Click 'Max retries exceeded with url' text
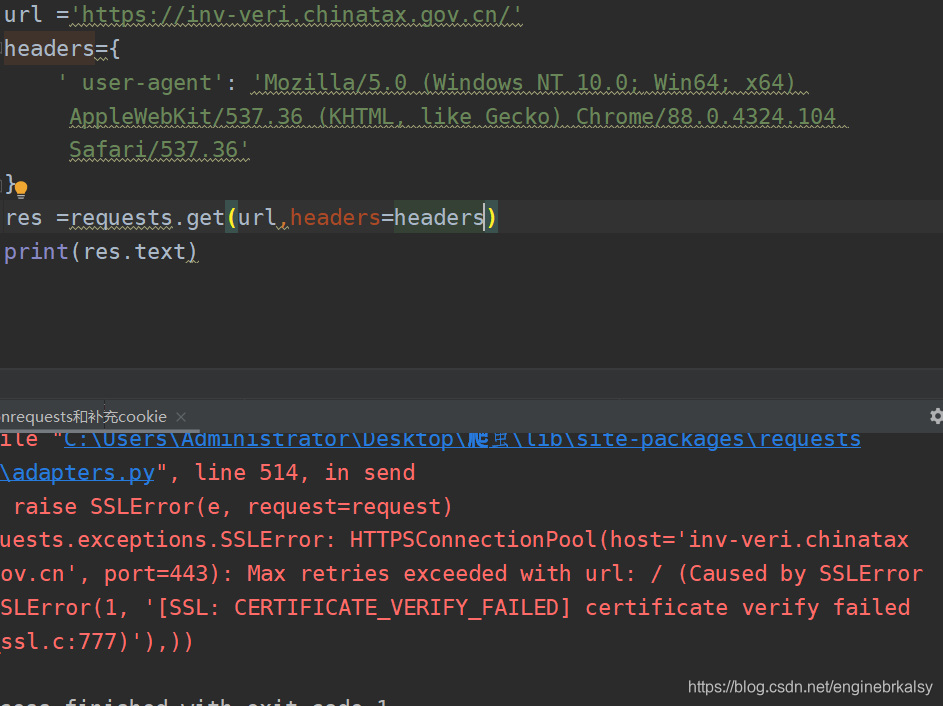Image resolution: width=943 pixels, height=706 pixels. pos(441,573)
